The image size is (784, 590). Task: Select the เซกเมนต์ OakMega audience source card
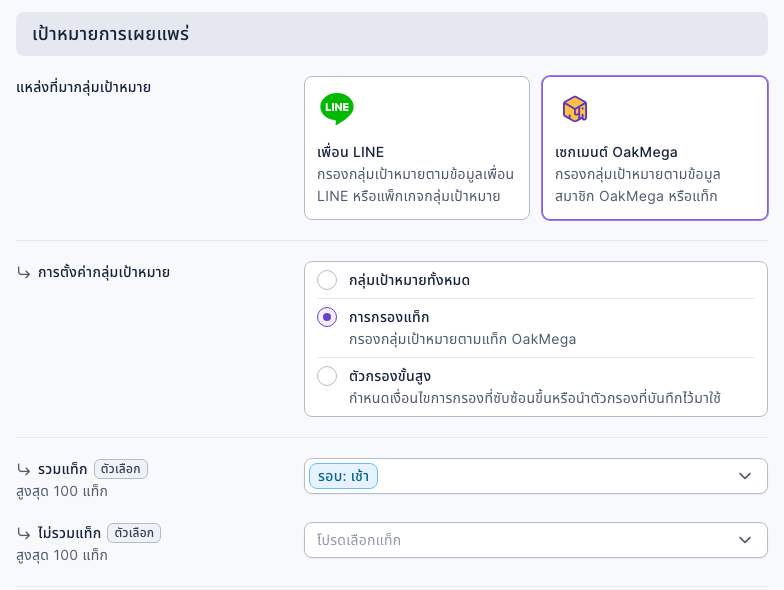(654, 148)
